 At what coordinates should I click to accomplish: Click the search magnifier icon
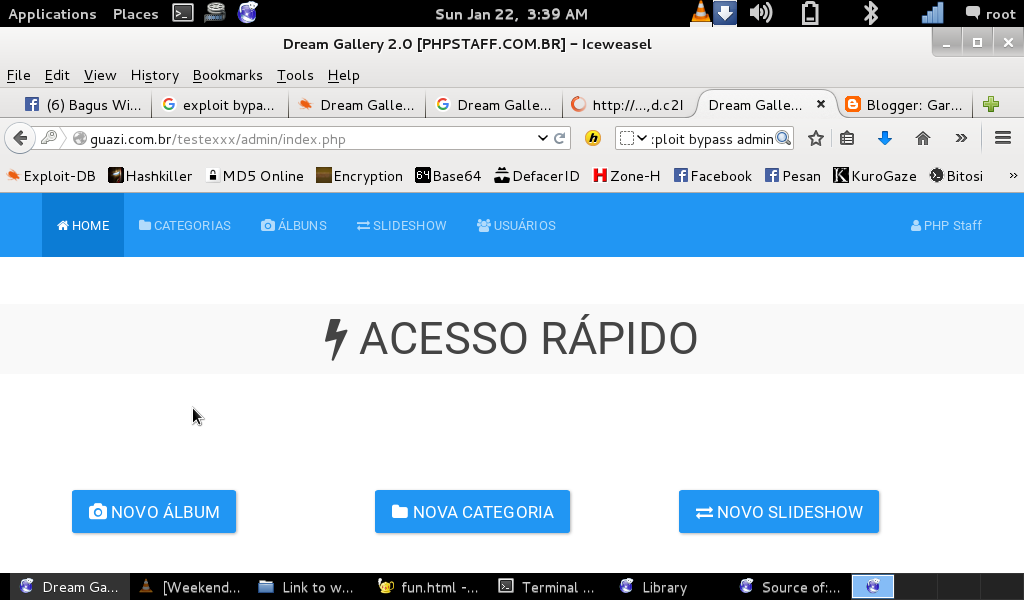click(x=783, y=138)
